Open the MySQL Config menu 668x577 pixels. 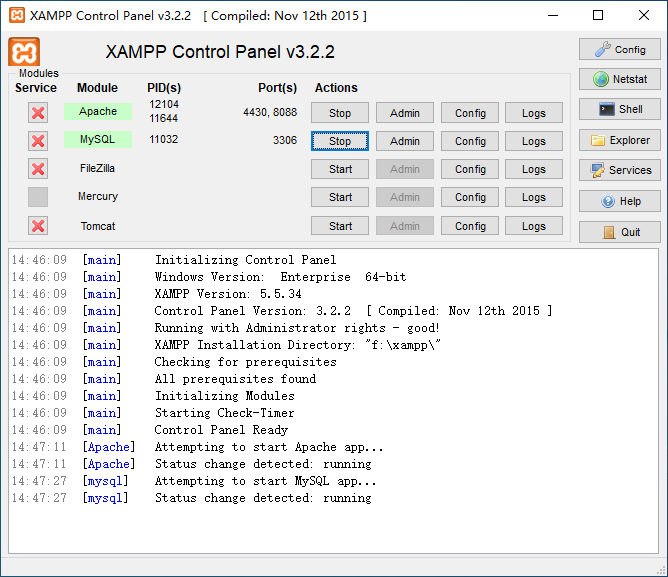pos(470,141)
